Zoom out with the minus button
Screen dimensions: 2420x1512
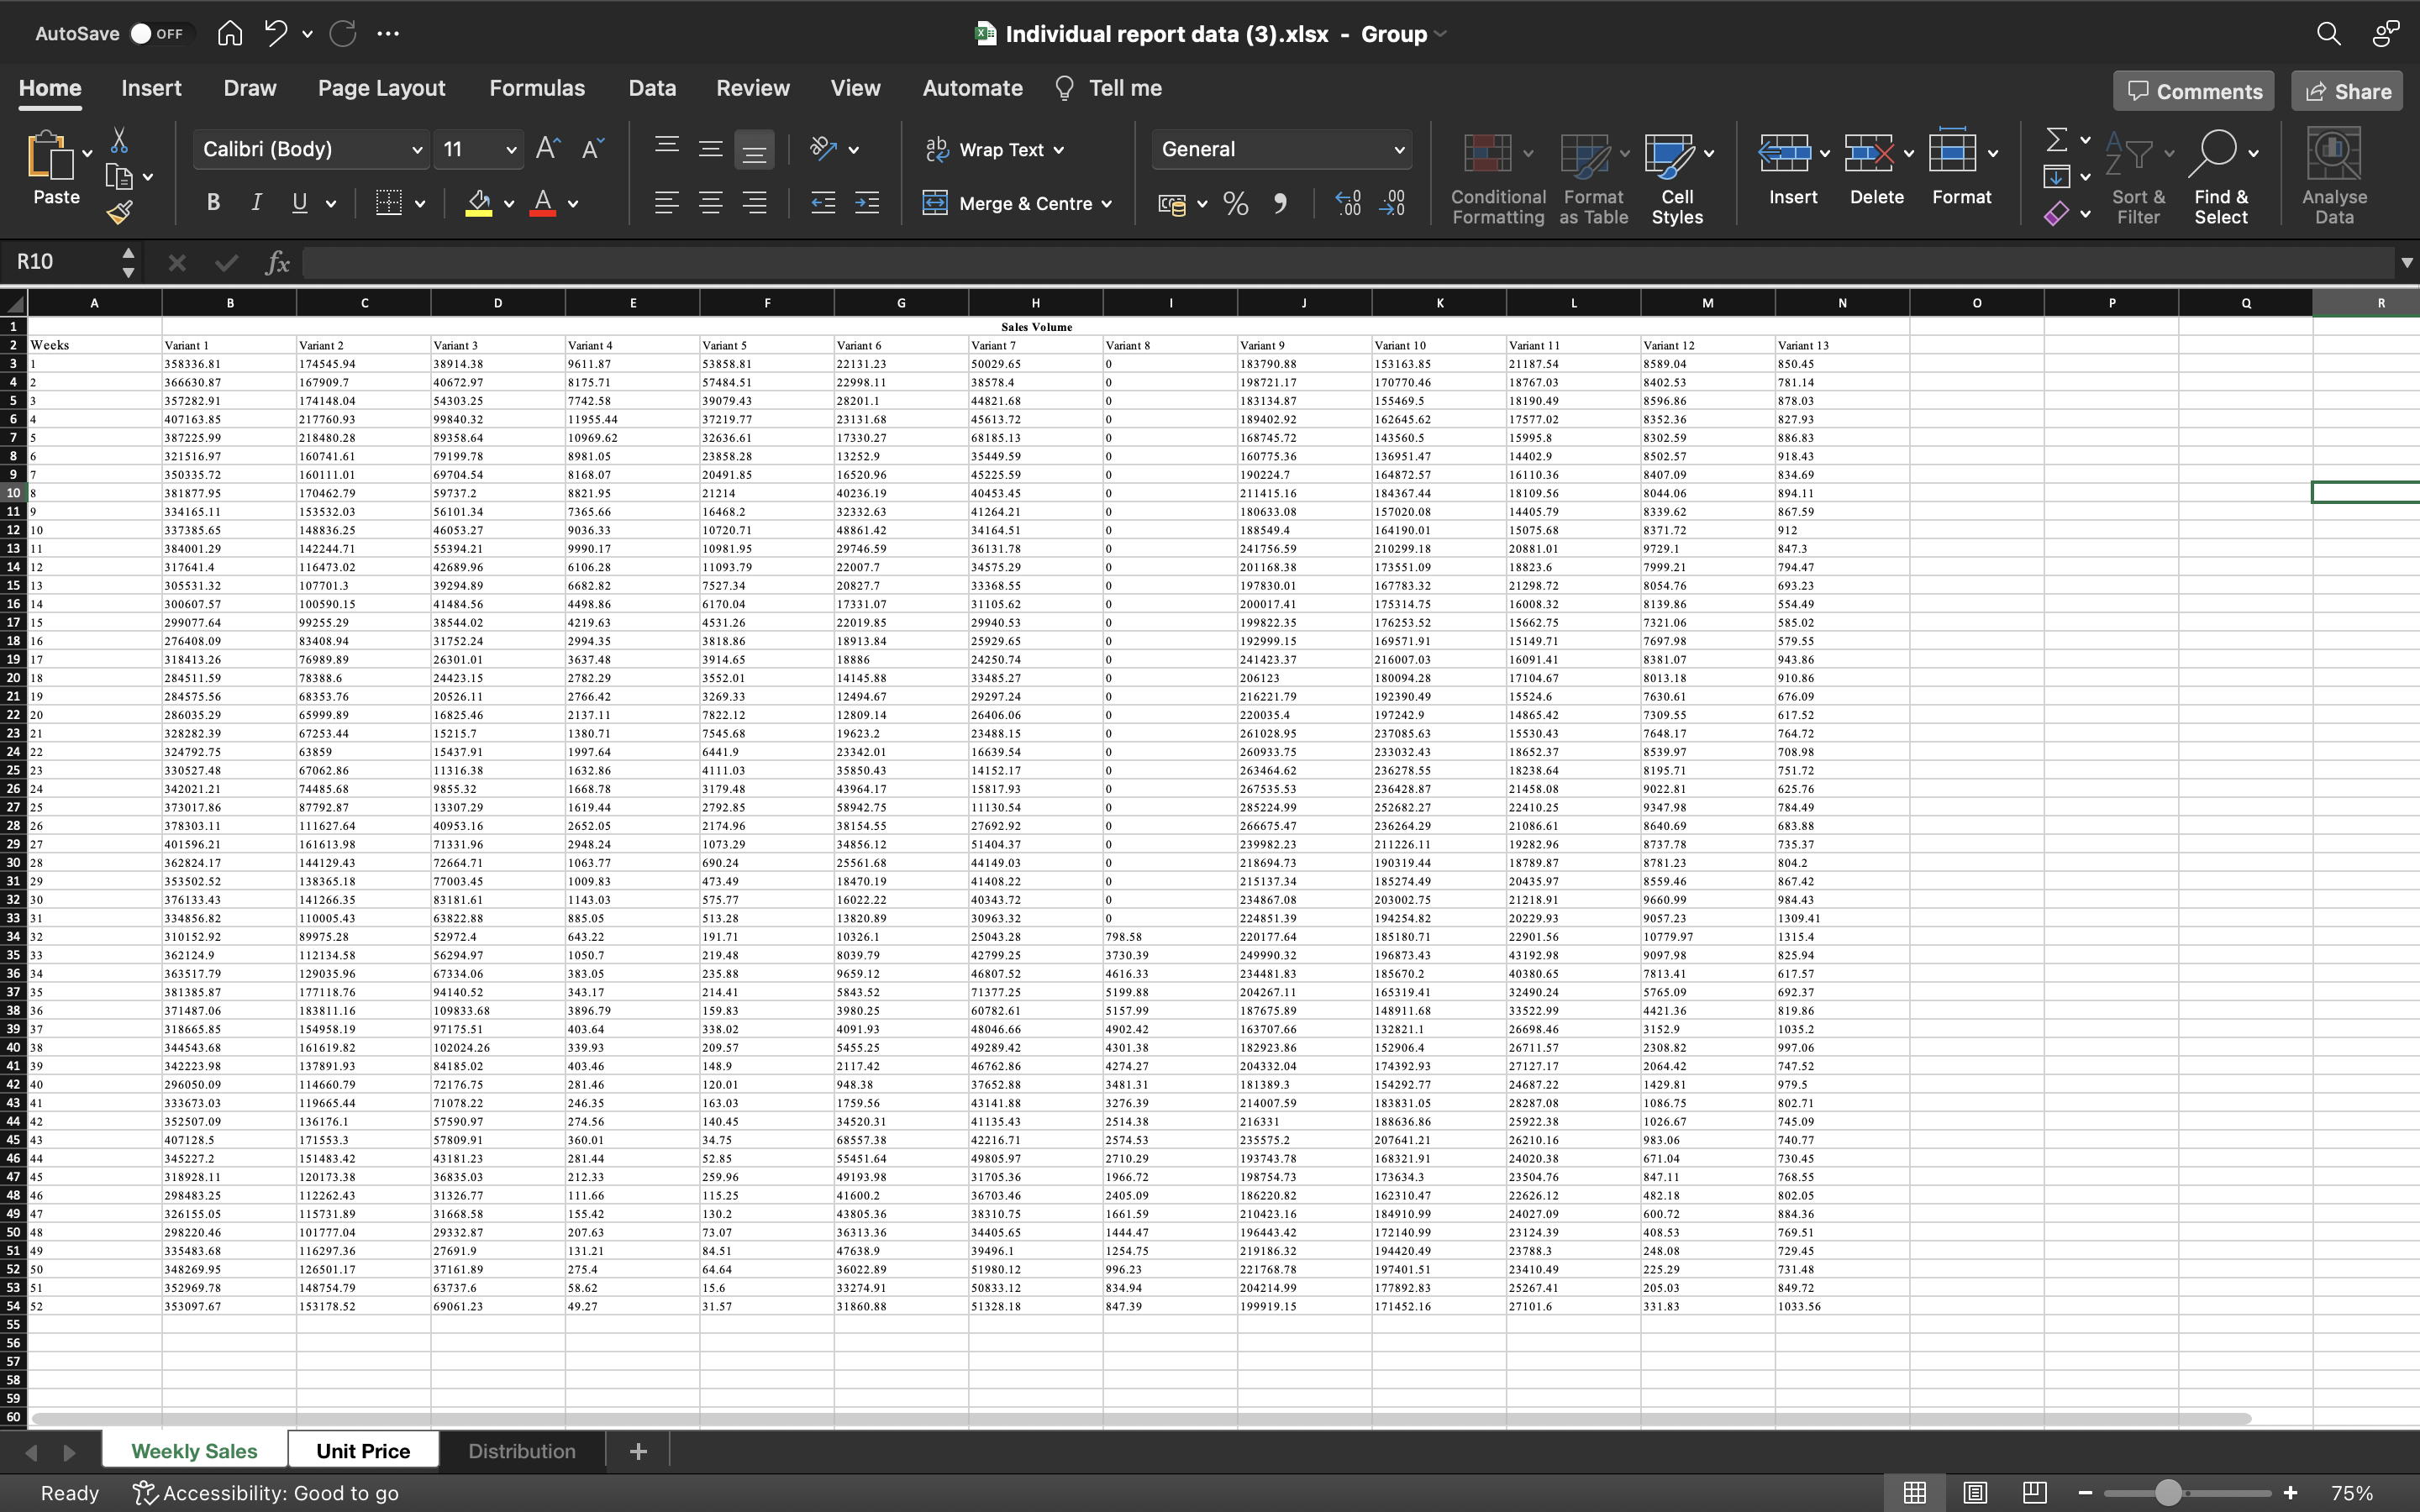coord(2085,1493)
